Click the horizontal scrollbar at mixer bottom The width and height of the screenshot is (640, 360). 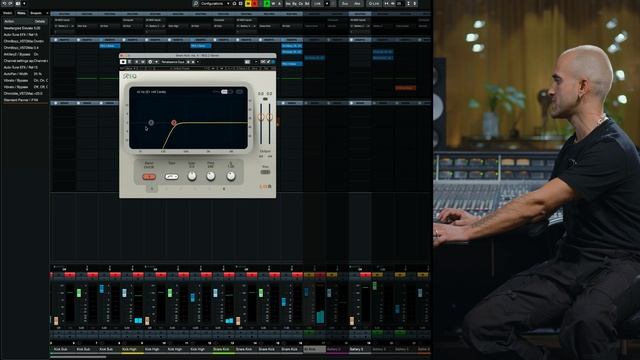pos(78,357)
